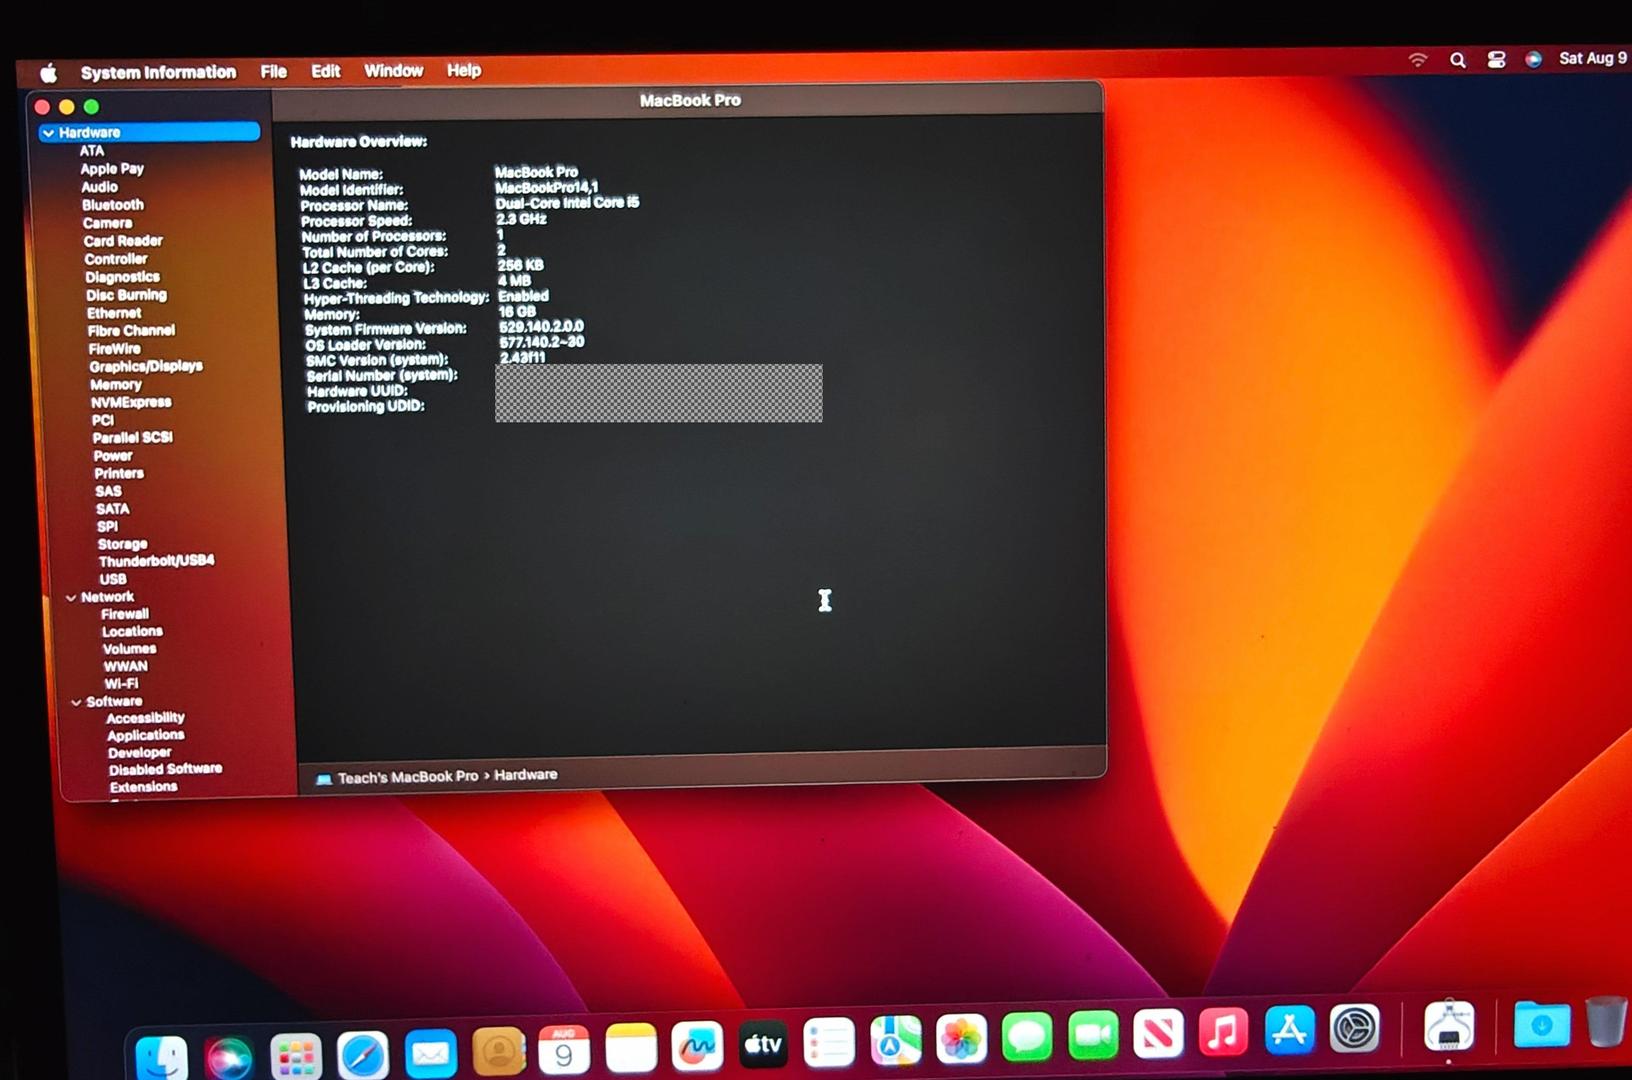
Task: Open the File menu
Action: tap(273, 71)
